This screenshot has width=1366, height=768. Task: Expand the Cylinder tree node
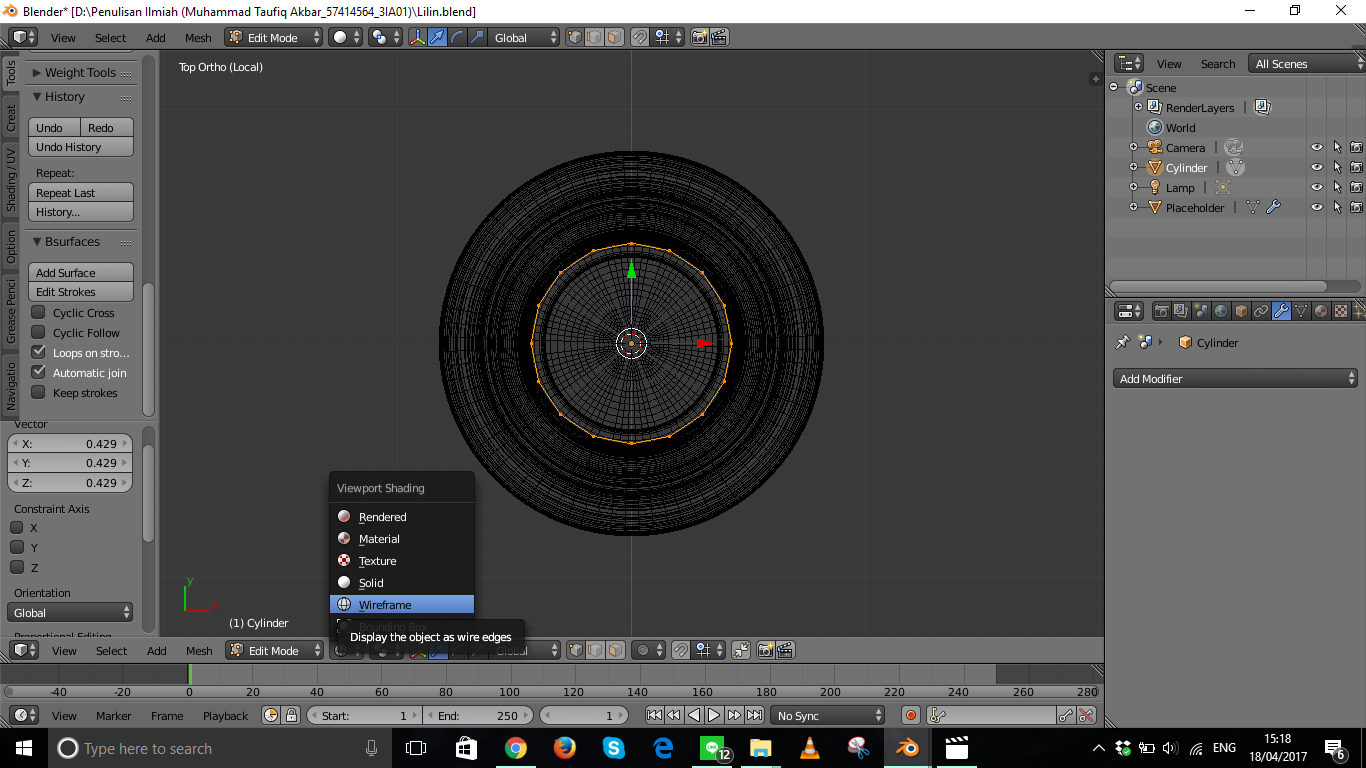[x=1133, y=167]
